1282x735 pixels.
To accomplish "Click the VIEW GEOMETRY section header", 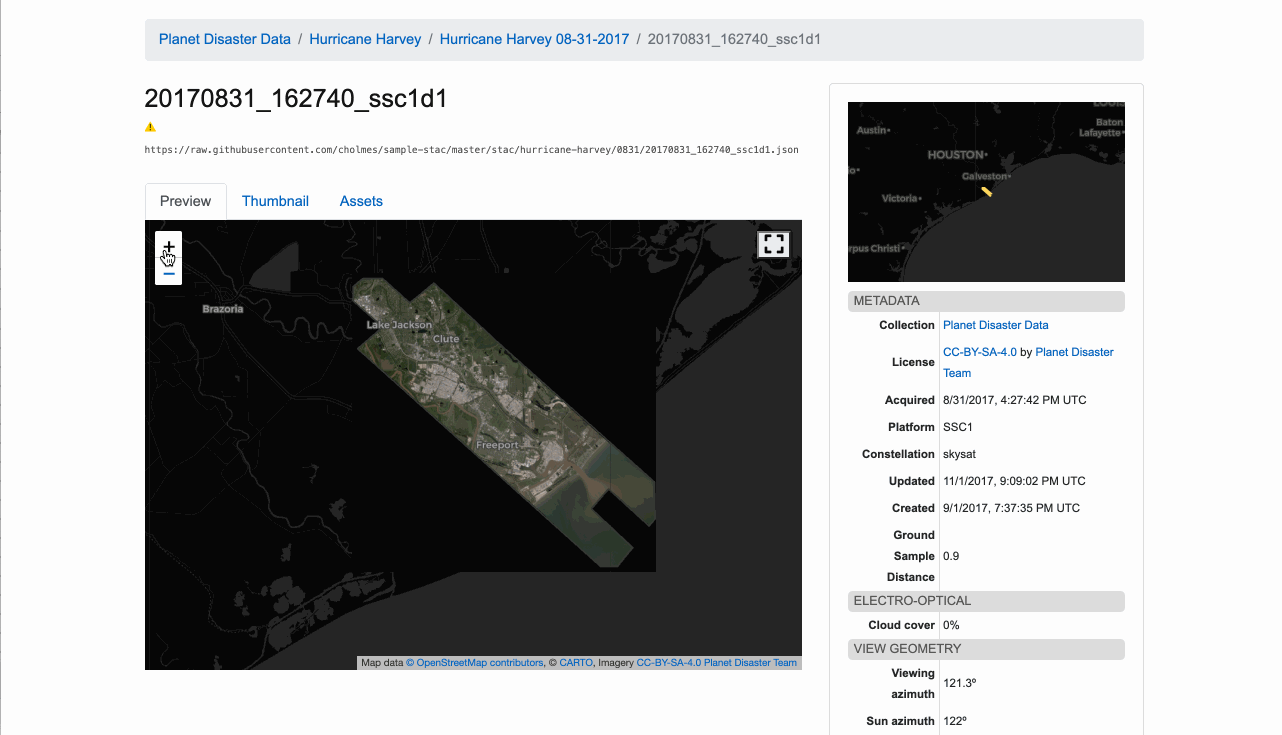I will coord(986,649).
